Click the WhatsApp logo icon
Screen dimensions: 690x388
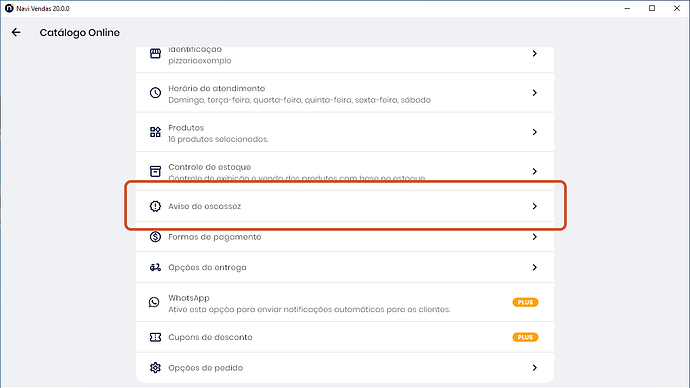154,302
